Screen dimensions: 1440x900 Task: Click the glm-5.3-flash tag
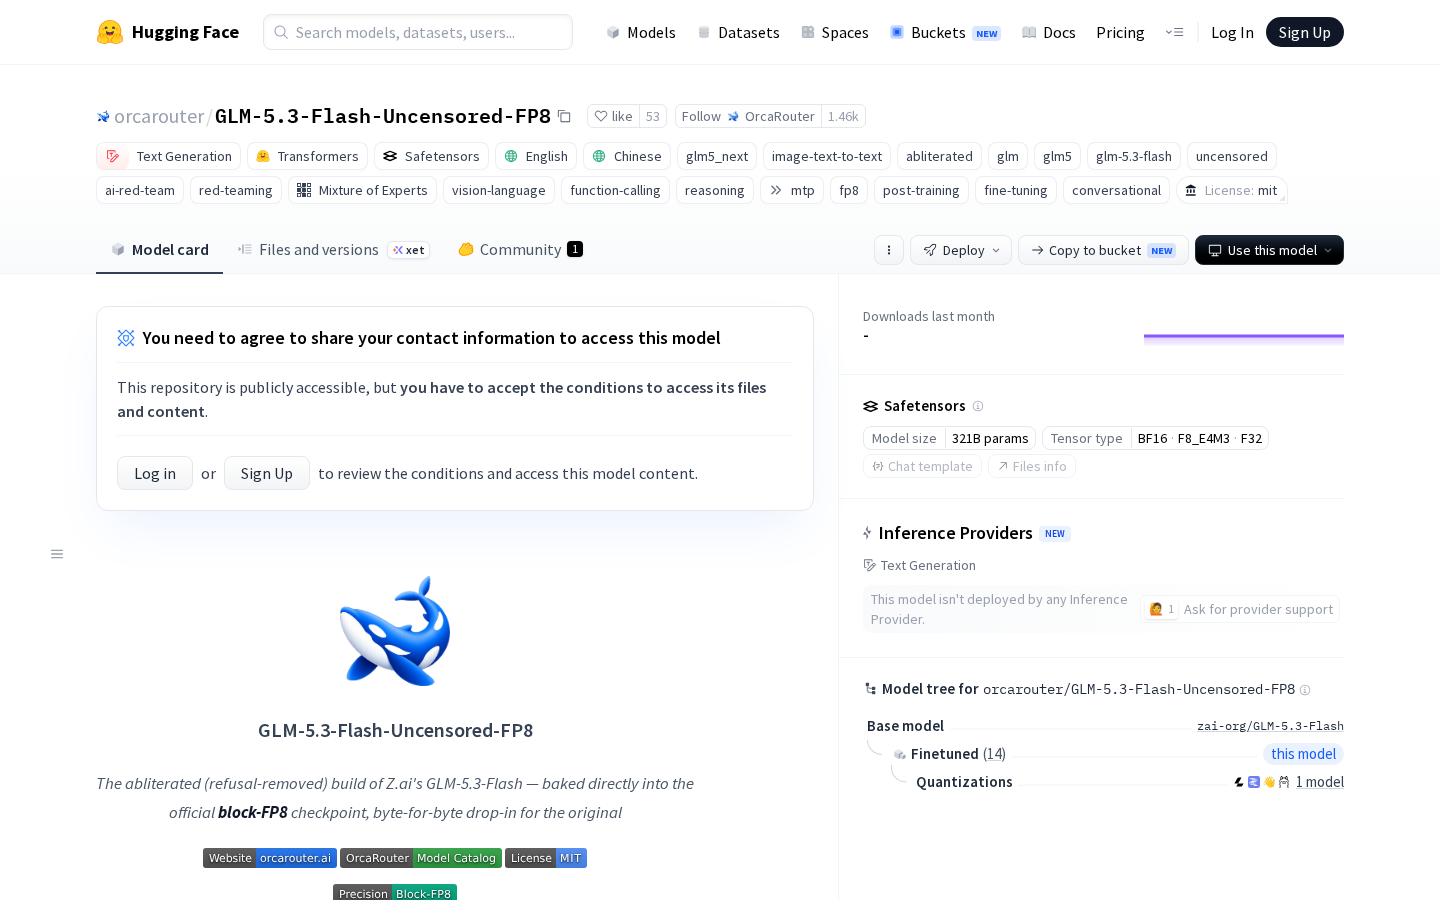point(1134,156)
